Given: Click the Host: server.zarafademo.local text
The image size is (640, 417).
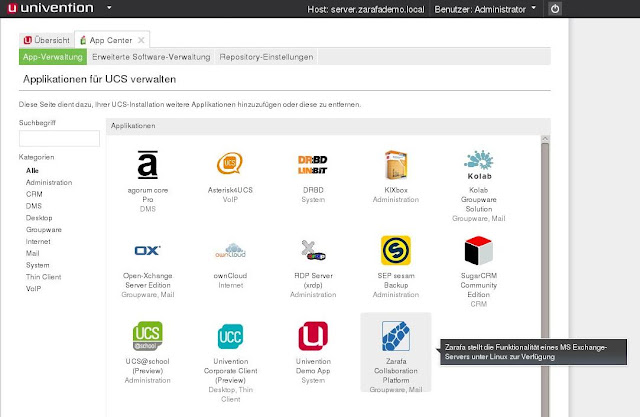Looking at the screenshot, I should [366, 9].
